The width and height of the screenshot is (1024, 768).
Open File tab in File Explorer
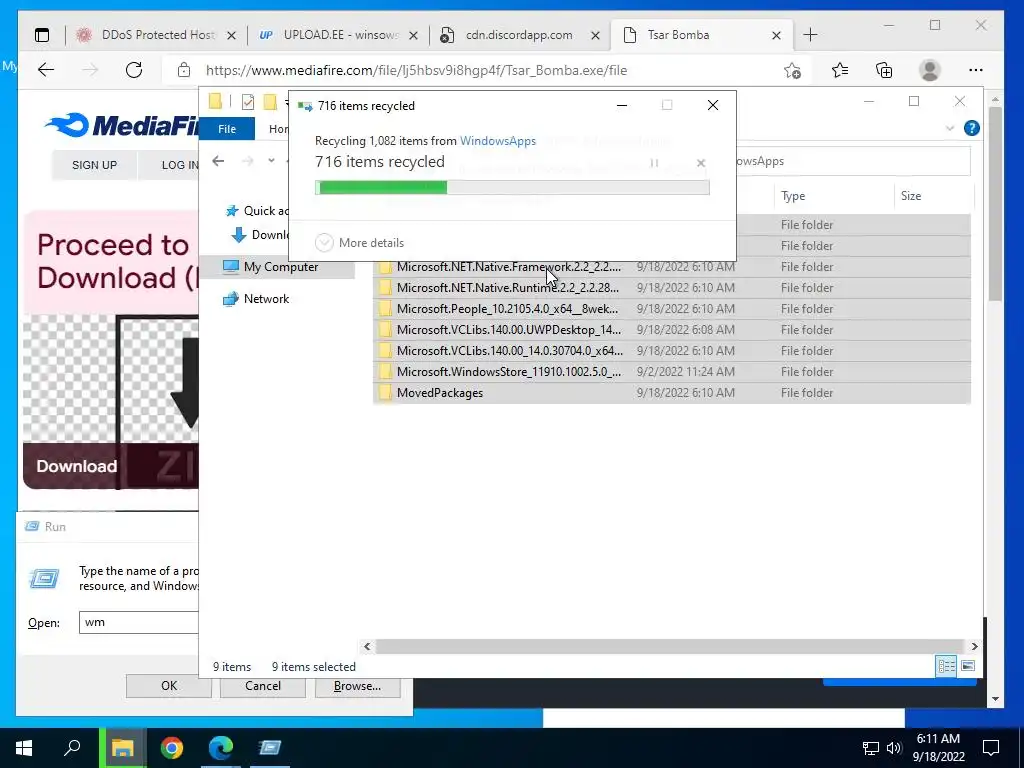227,129
